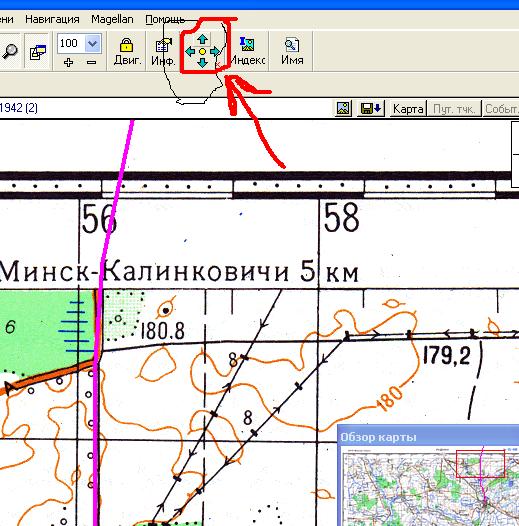
Task: Click the magnifying glass zoom tool
Action: [x=10, y=51]
